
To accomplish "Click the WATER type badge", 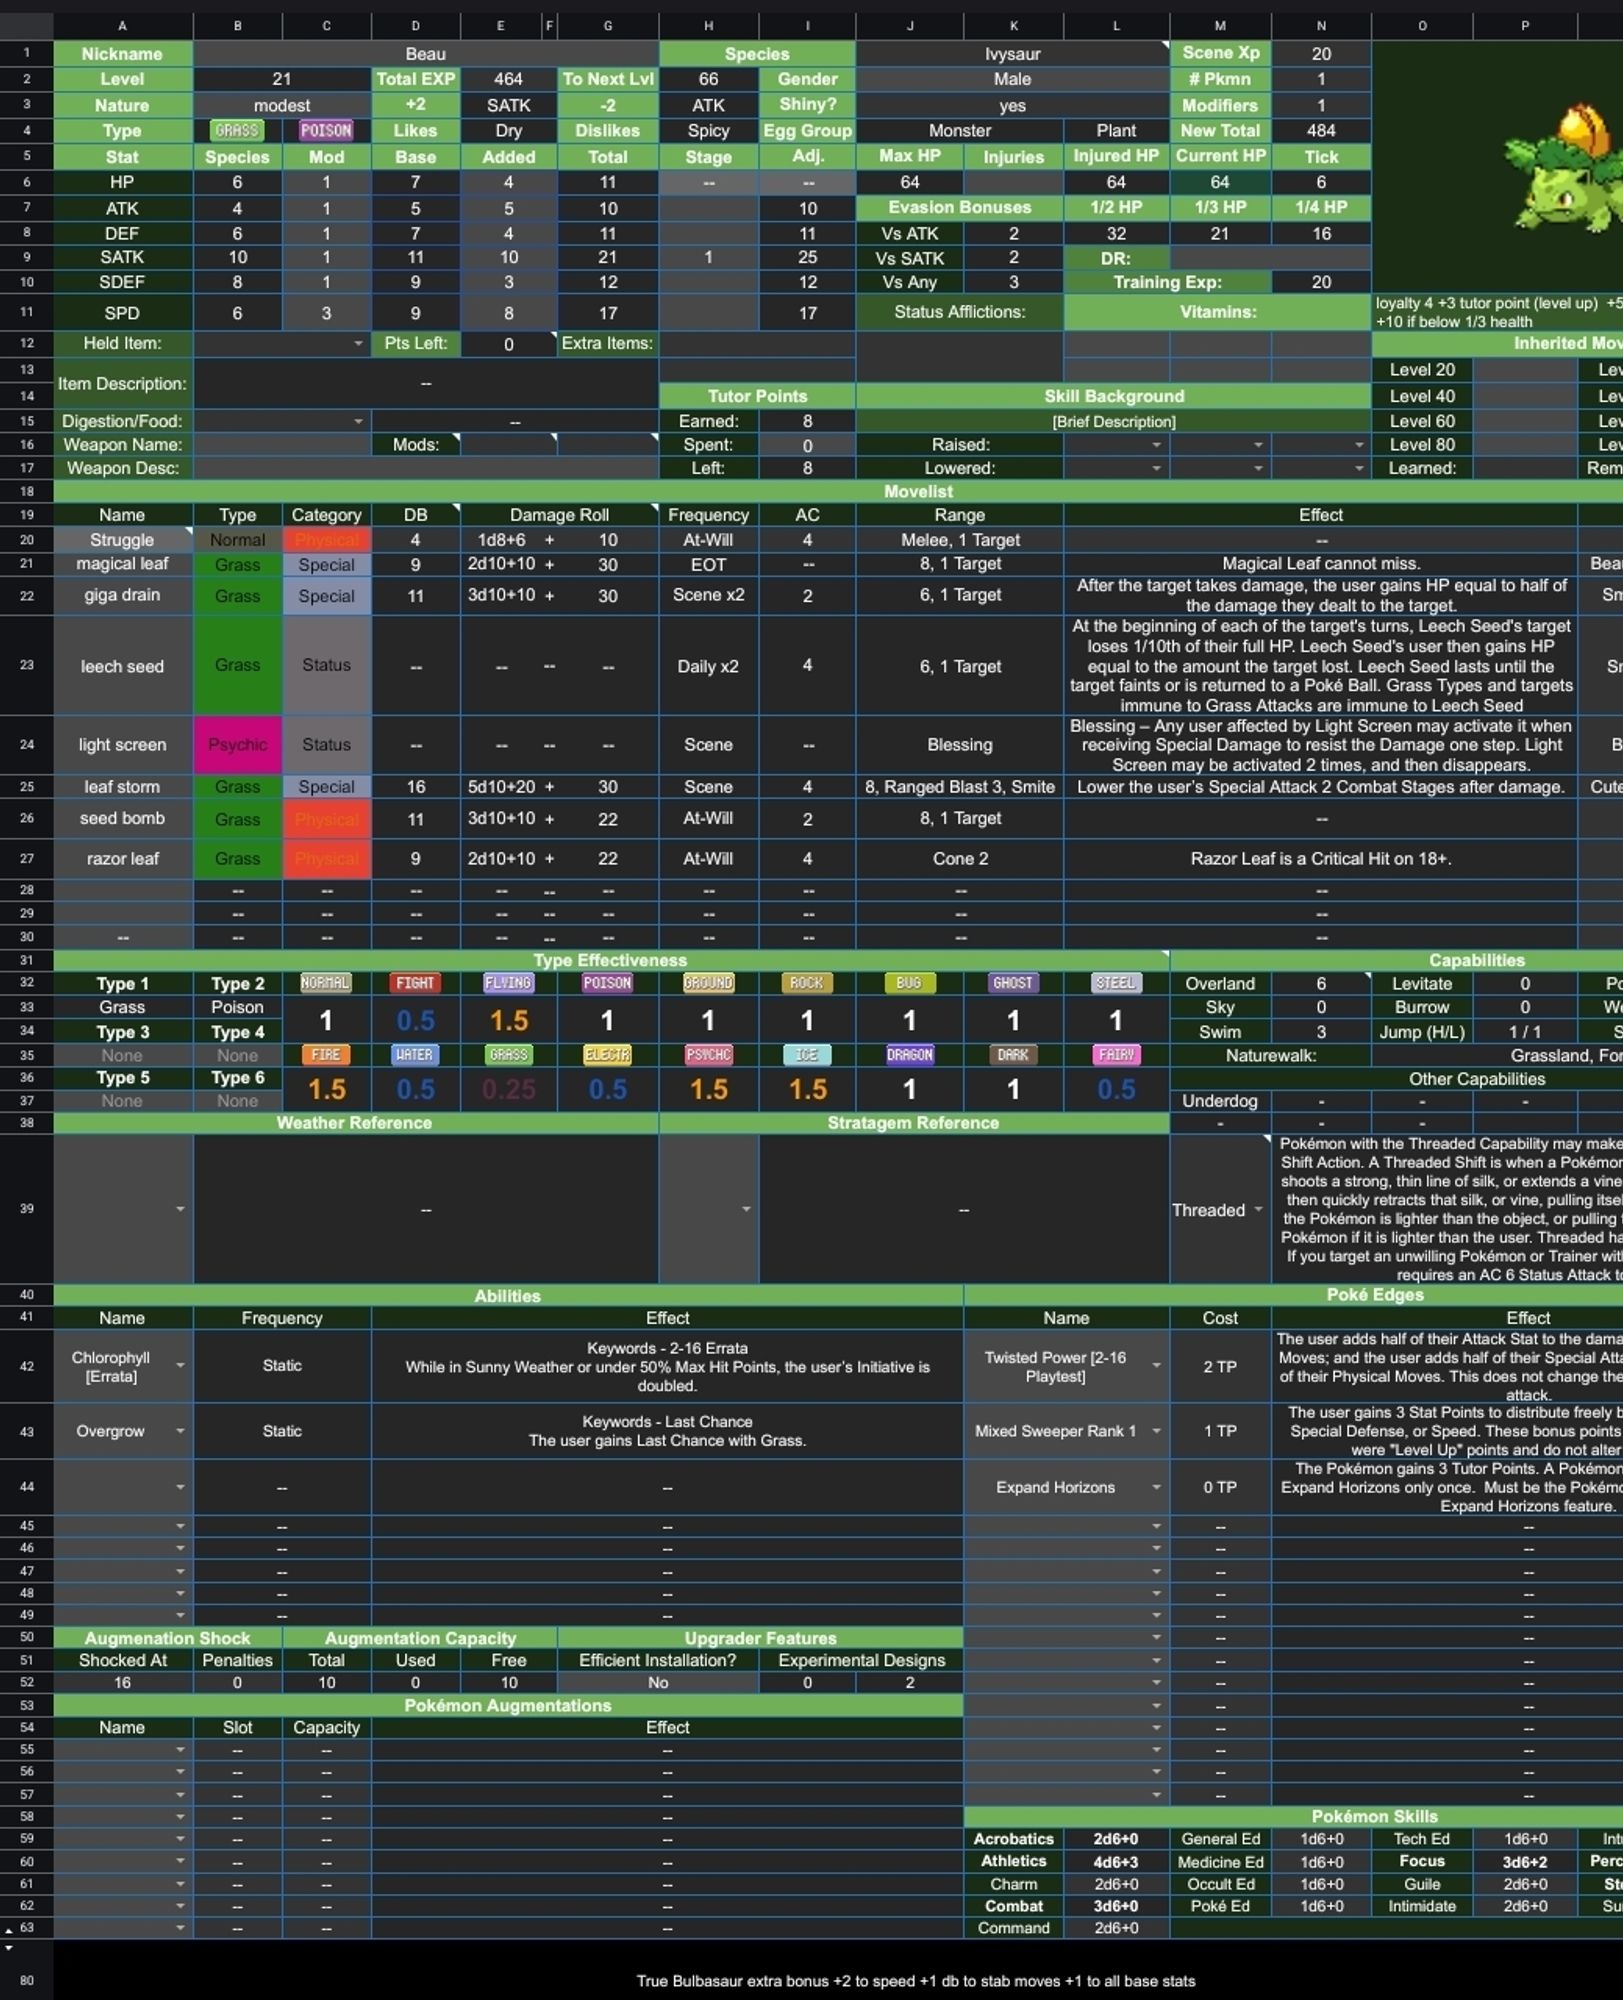I will point(415,1055).
